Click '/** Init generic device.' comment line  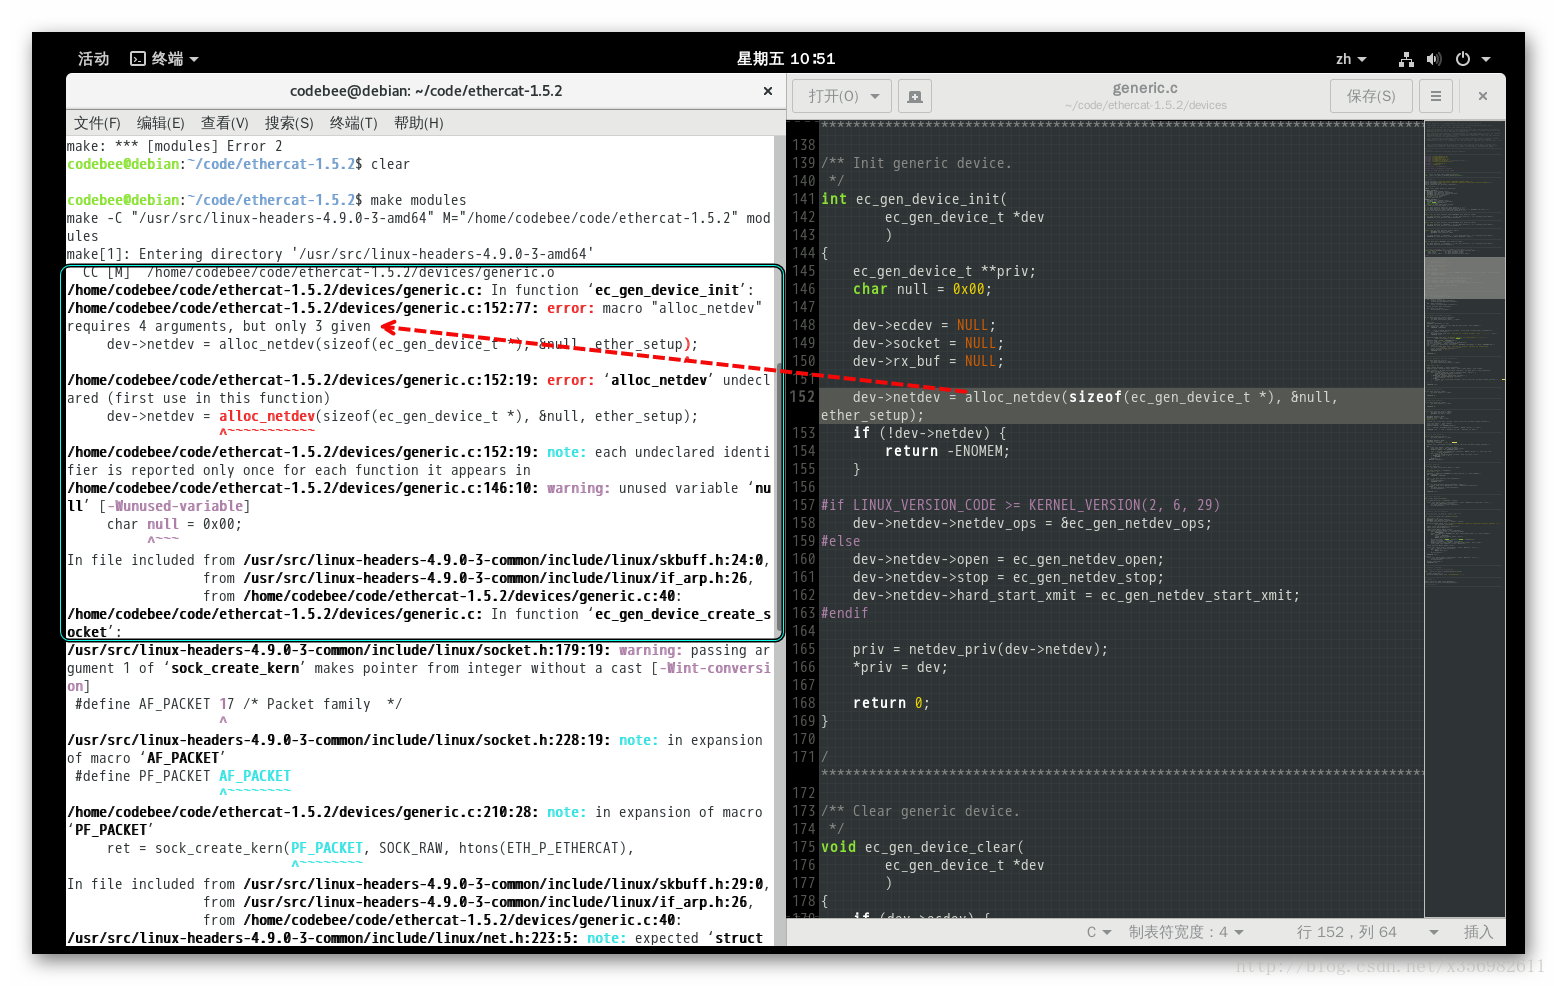point(916,163)
